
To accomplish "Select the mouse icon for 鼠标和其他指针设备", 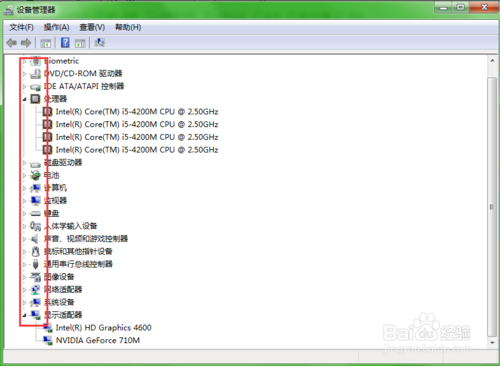I will (x=36, y=251).
